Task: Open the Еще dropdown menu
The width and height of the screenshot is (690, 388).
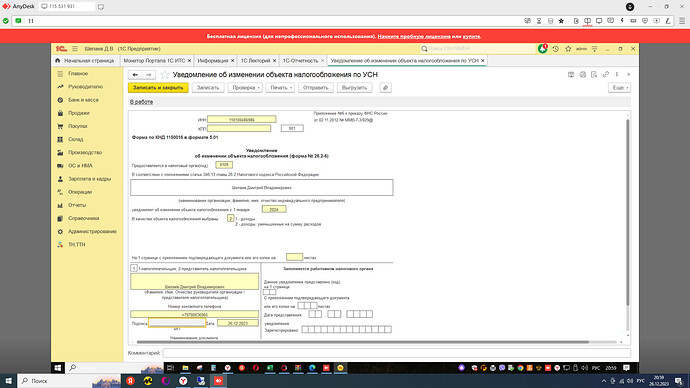Action: coord(619,88)
